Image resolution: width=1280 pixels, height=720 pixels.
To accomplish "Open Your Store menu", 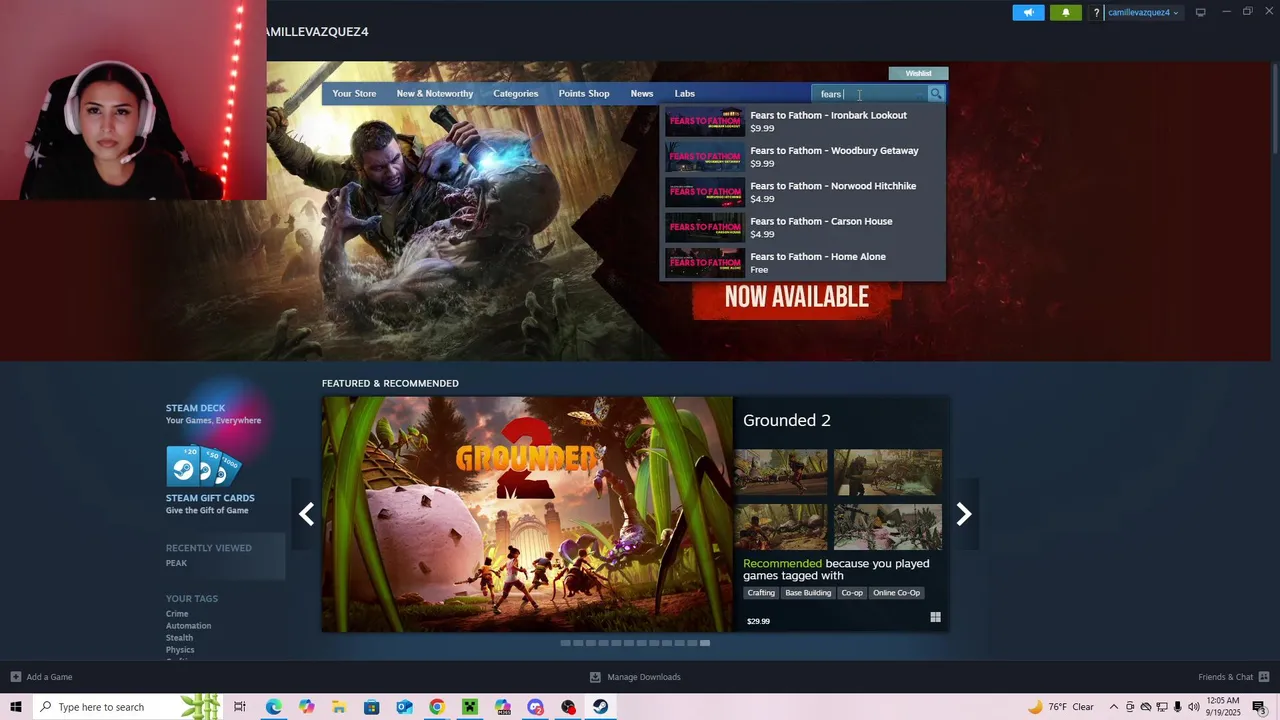I will tap(354, 94).
